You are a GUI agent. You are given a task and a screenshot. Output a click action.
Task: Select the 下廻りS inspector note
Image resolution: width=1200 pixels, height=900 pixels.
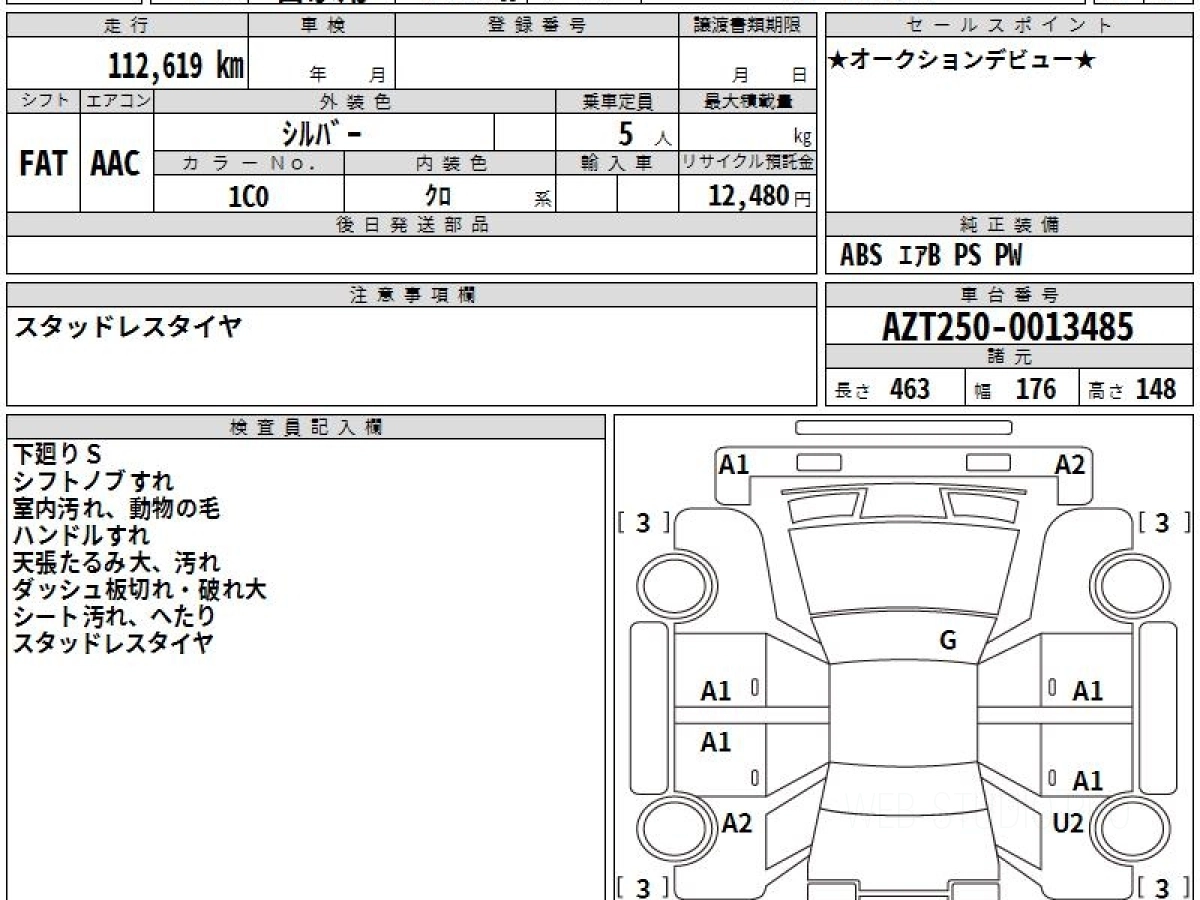point(57,454)
